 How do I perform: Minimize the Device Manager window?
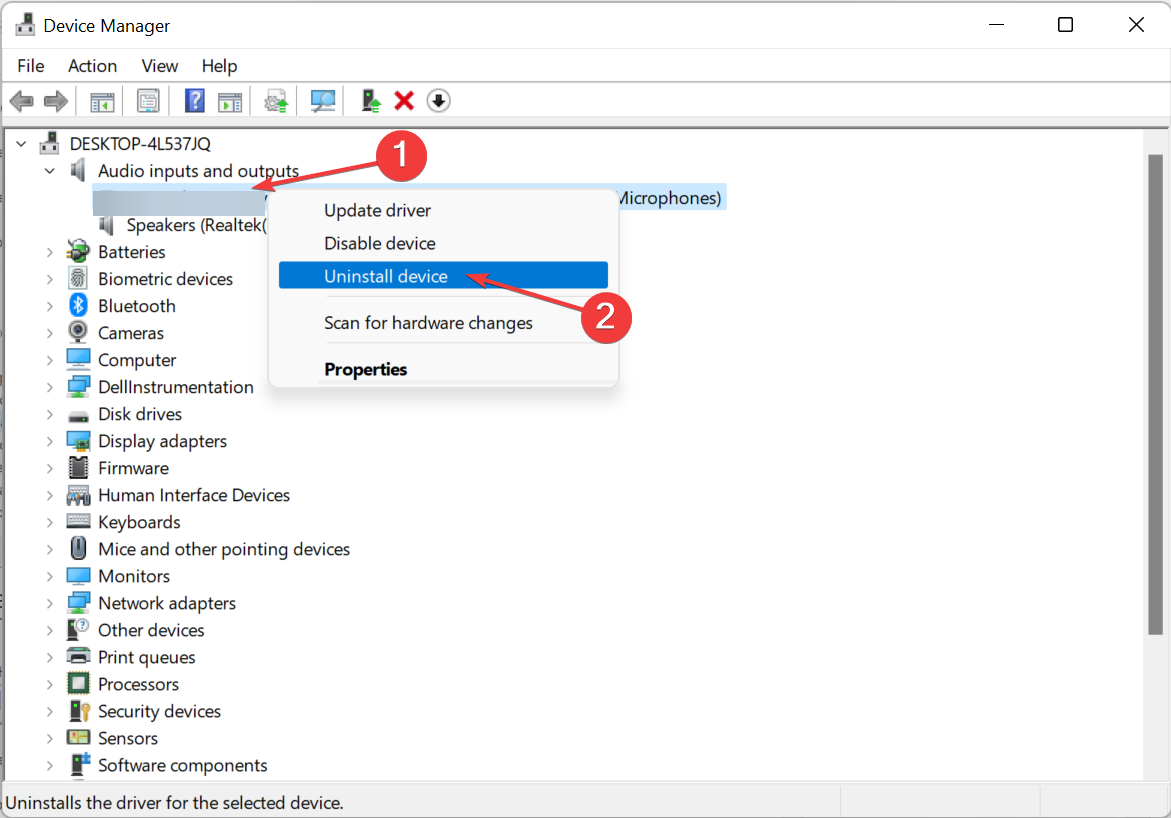click(996, 25)
